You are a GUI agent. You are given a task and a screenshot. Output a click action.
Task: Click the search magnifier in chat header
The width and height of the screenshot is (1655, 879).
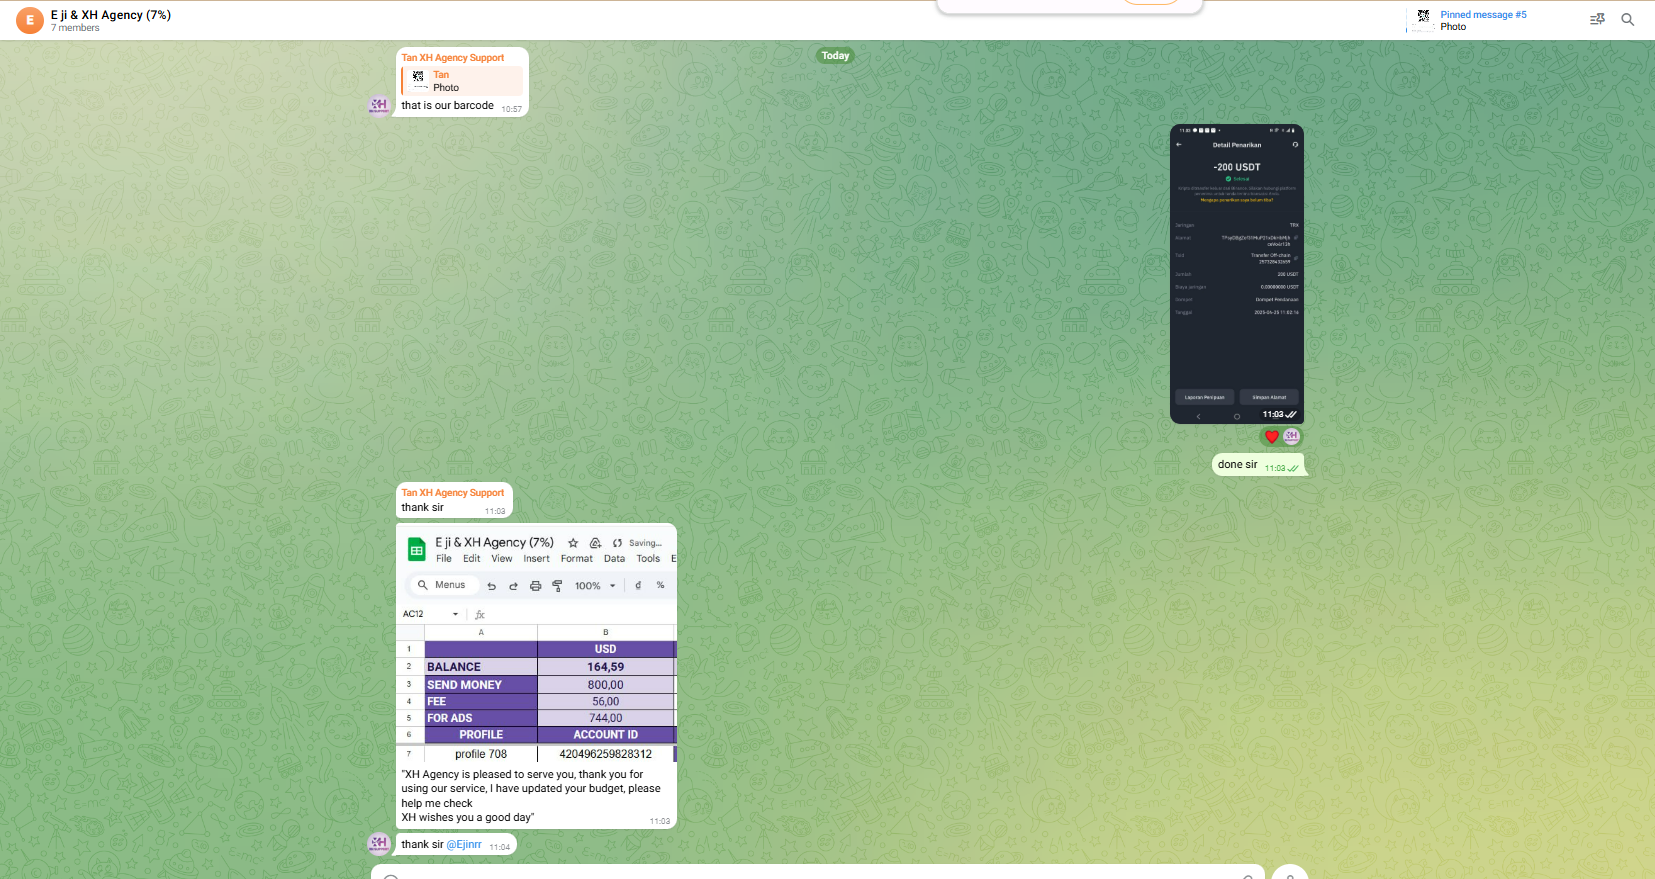click(1627, 19)
